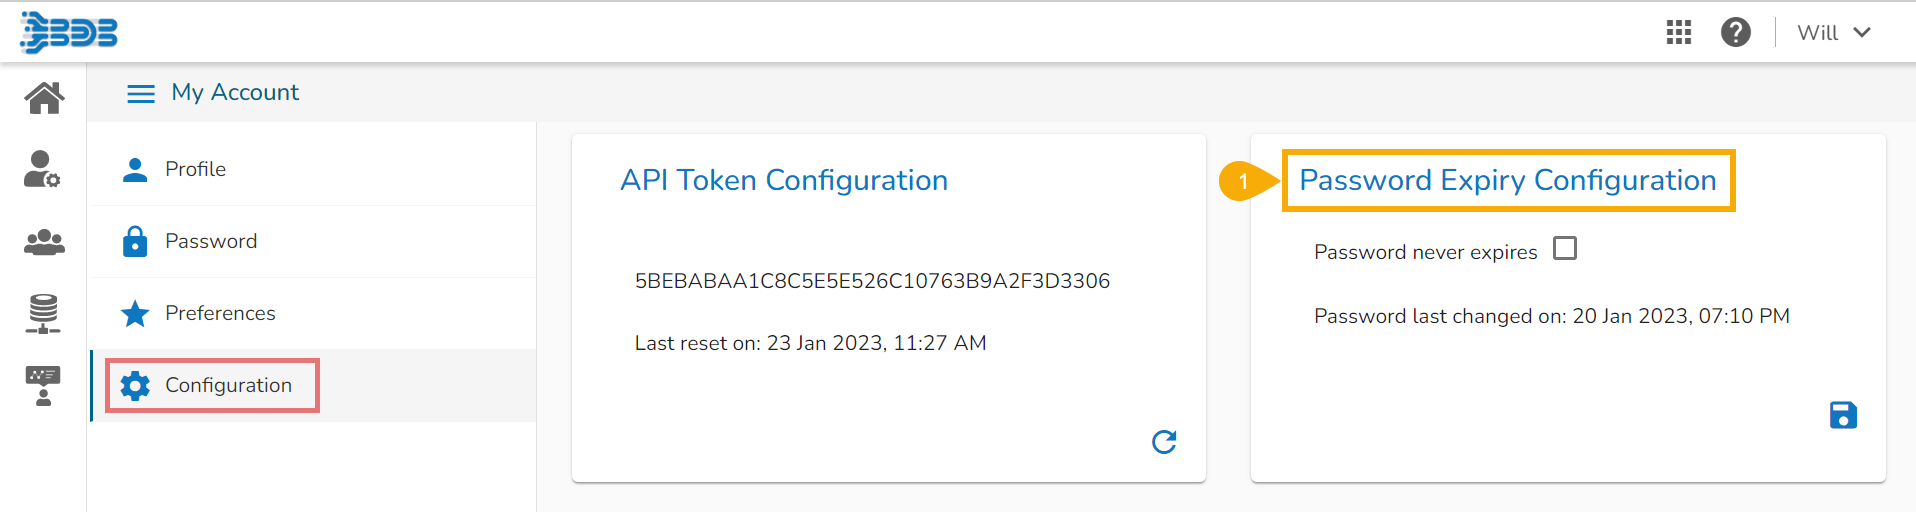The image size is (1916, 512).
Task: Open the user groups sidebar icon
Action: tap(44, 242)
